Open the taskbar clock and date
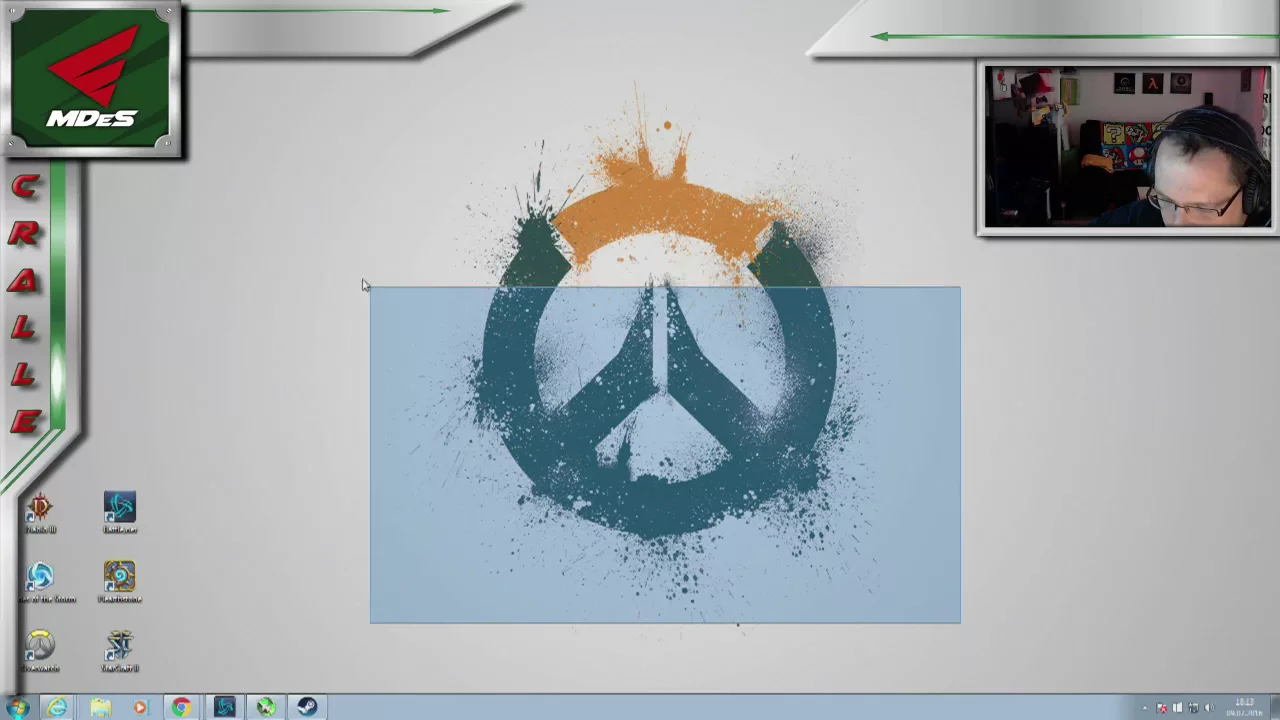This screenshot has height=720, width=1280. click(x=1245, y=708)
